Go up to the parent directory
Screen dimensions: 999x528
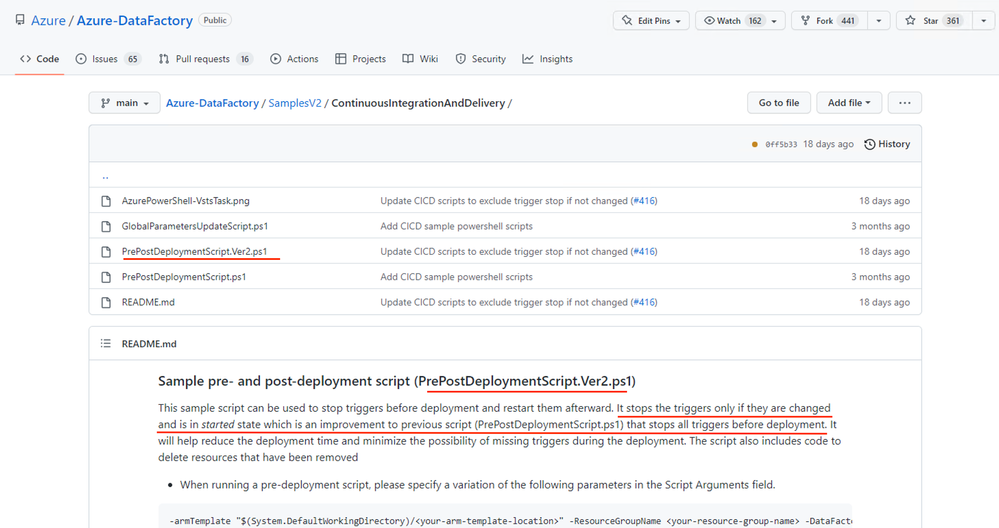(106, 176)
